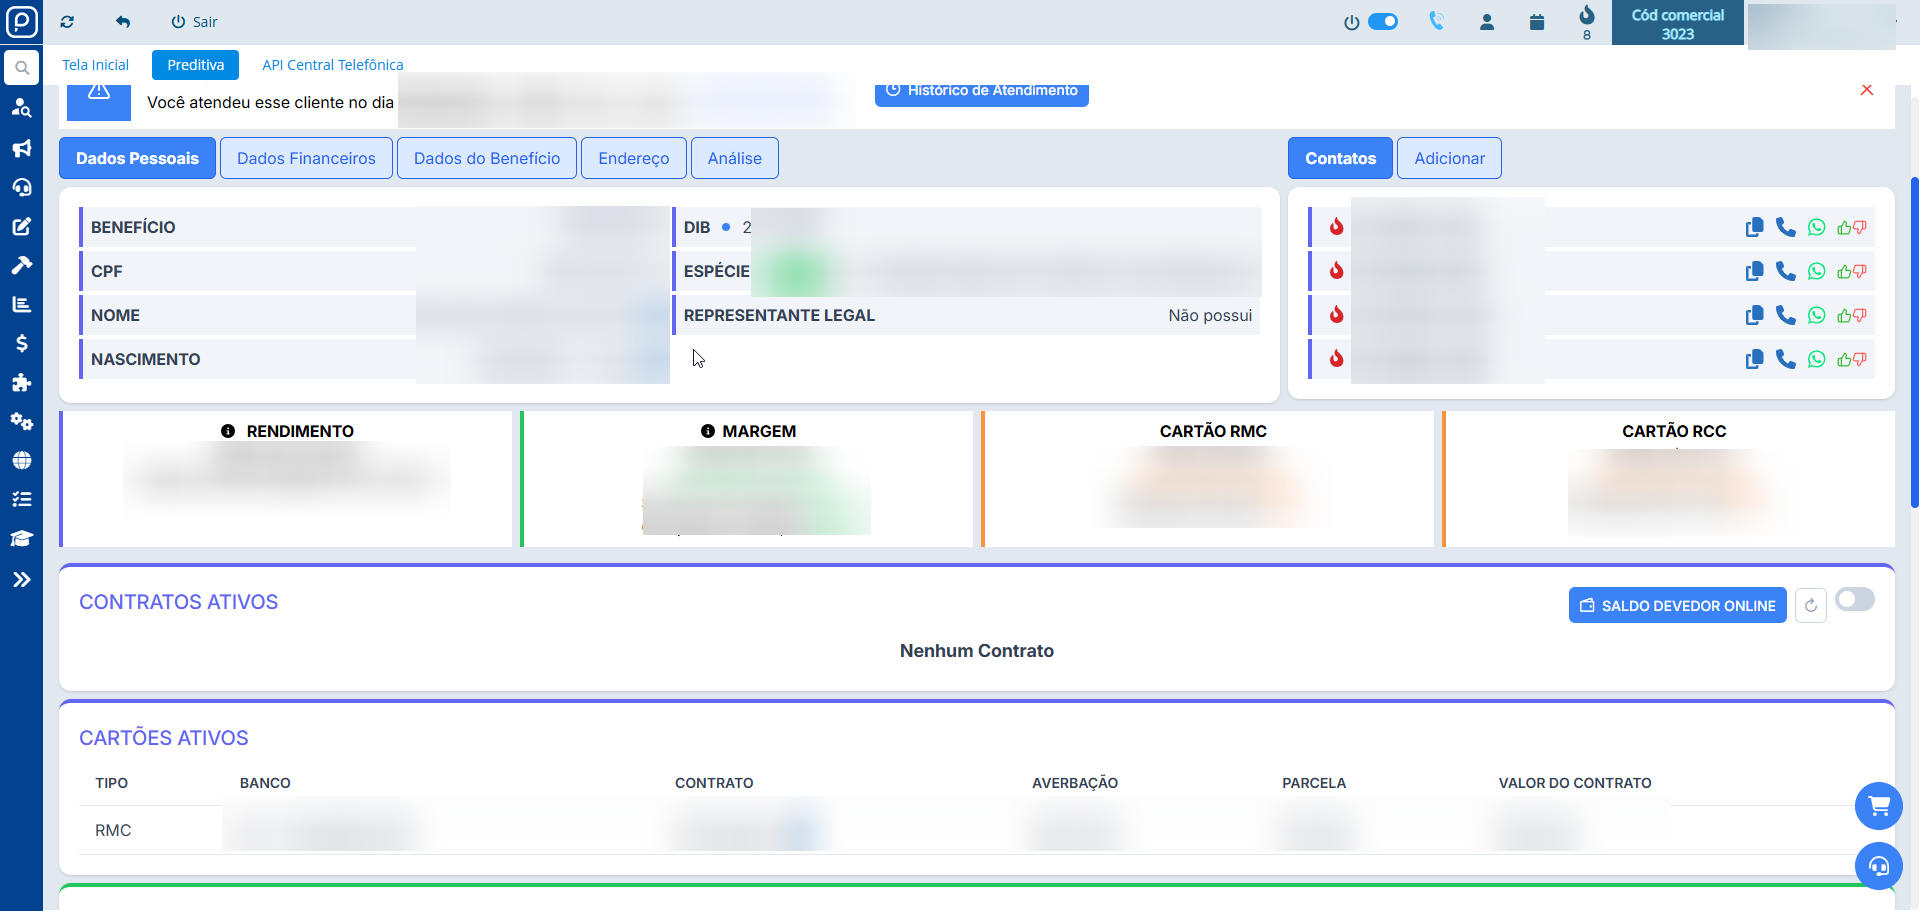Click the Saldo Devedor Online button
The width and height of the screenshot is (1920, 911).
[x=1677, y=606]
